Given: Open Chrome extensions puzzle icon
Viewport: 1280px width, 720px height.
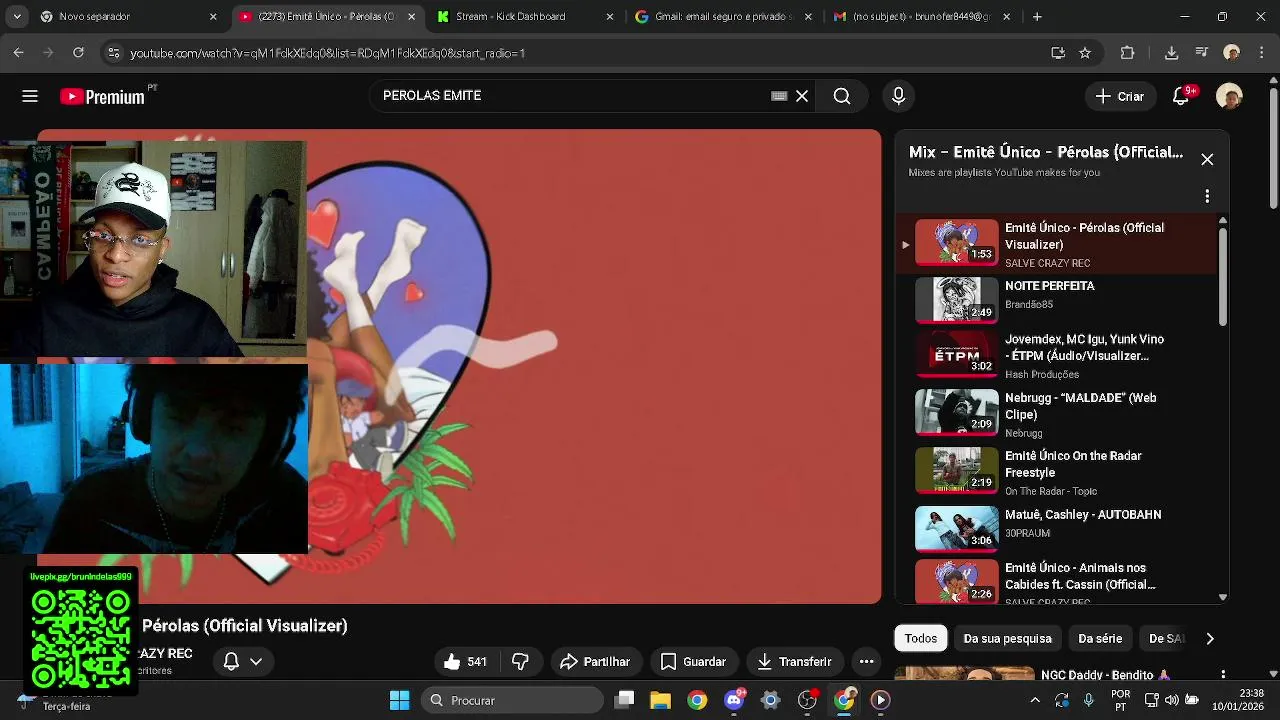Looking at the screenshot, I should [x=1127, y=53].
